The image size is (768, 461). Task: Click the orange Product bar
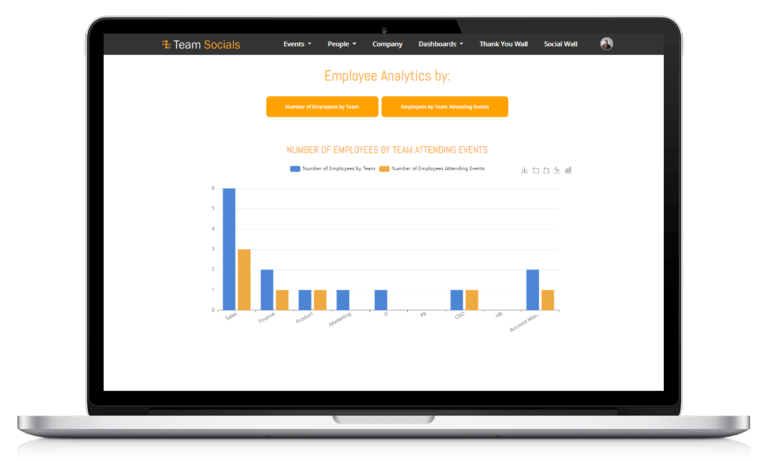(x=320, y=300)
